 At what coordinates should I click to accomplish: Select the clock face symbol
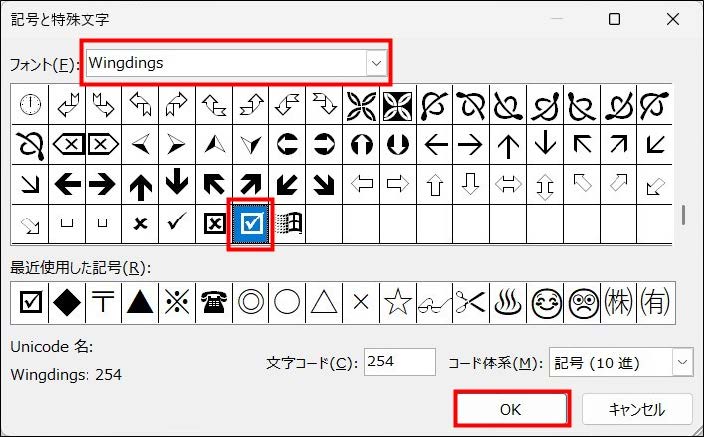coord(30,105)
